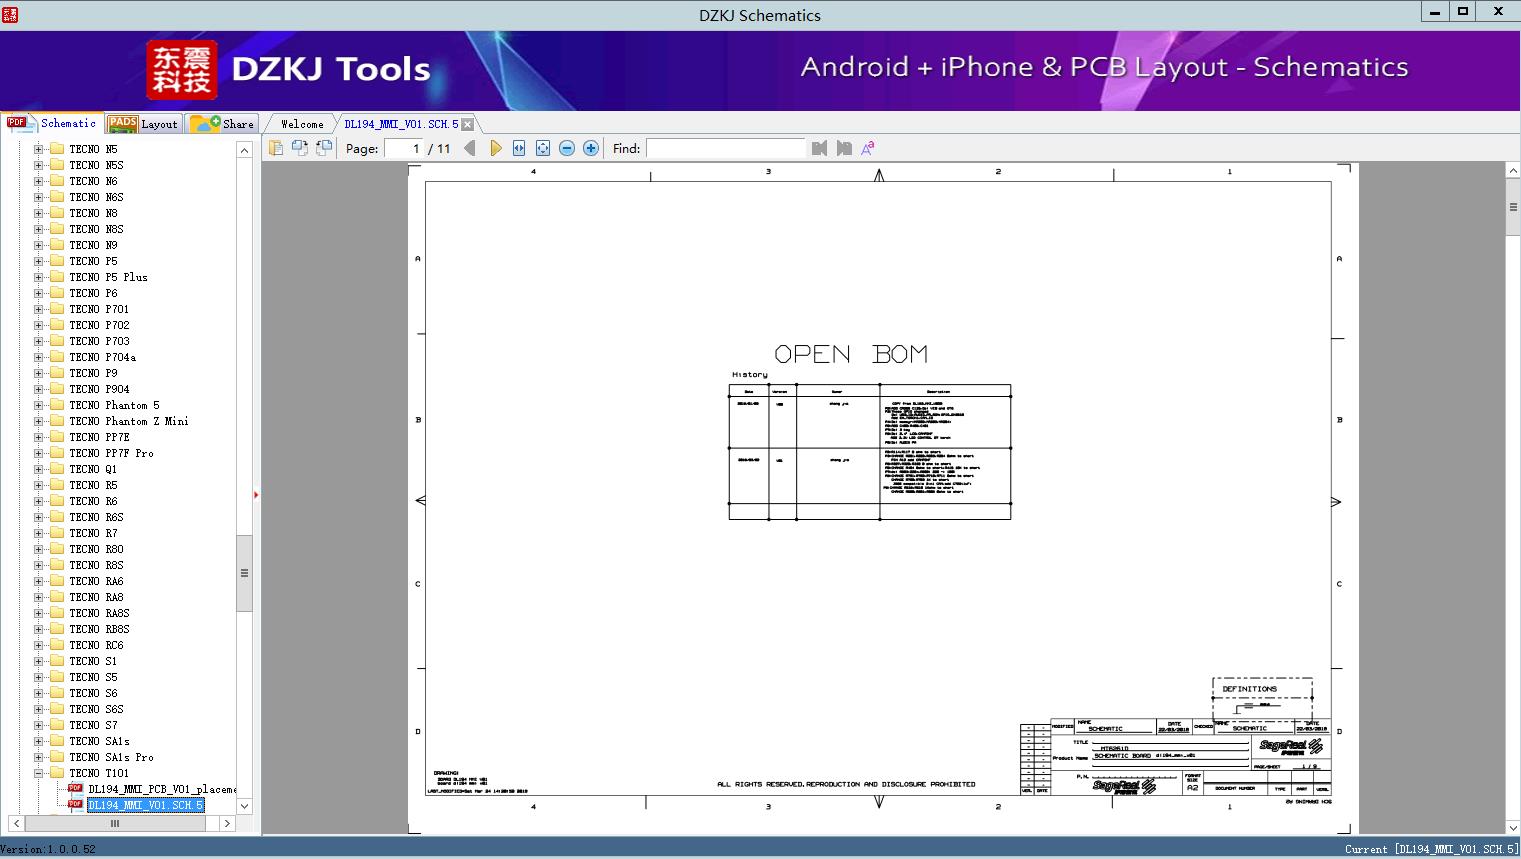
Task: Select the TECNO P704a tree item
Action: click(102, 357)
